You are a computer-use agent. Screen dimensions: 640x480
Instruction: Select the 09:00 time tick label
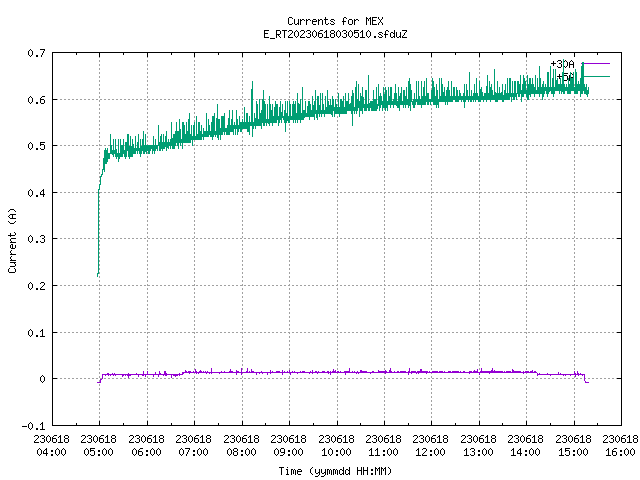(x=288, y=452)
